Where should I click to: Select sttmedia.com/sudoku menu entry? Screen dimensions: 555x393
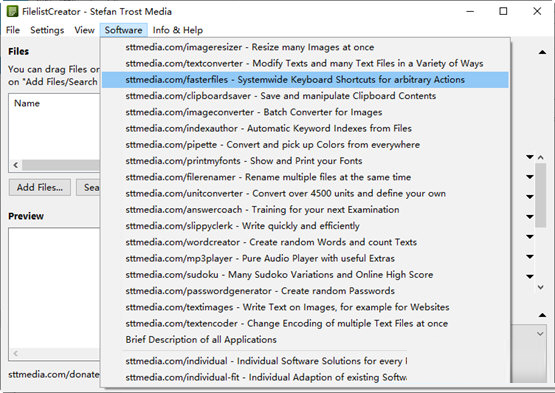[305, 275]
